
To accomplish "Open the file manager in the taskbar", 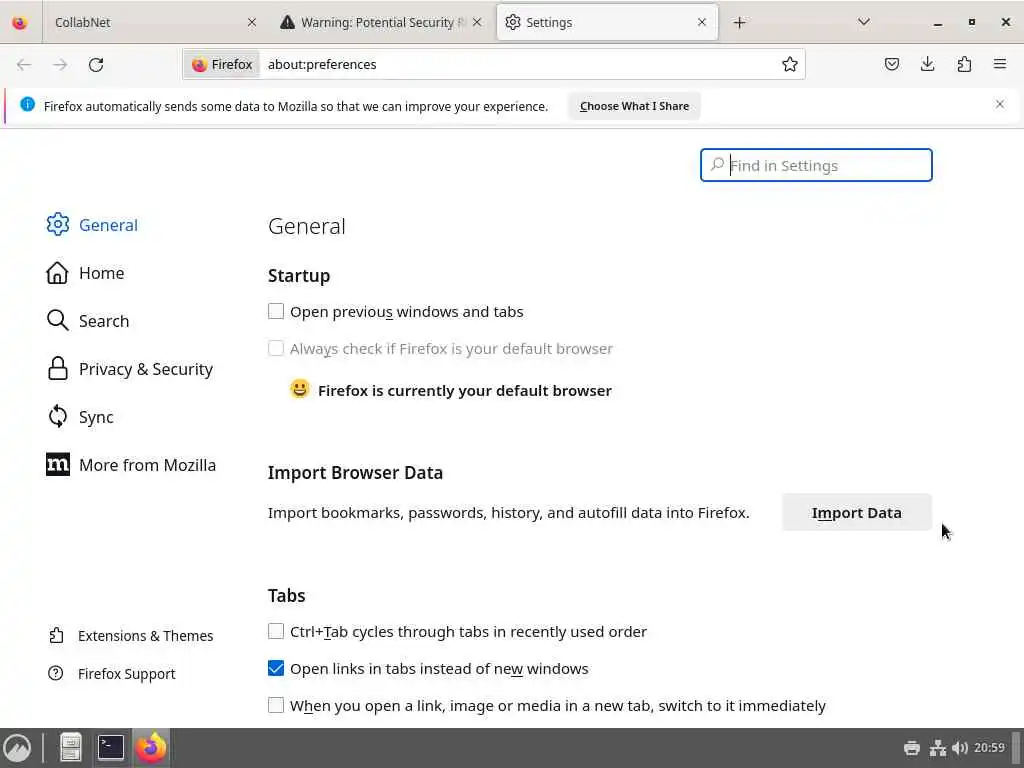I will click(71, 747).
